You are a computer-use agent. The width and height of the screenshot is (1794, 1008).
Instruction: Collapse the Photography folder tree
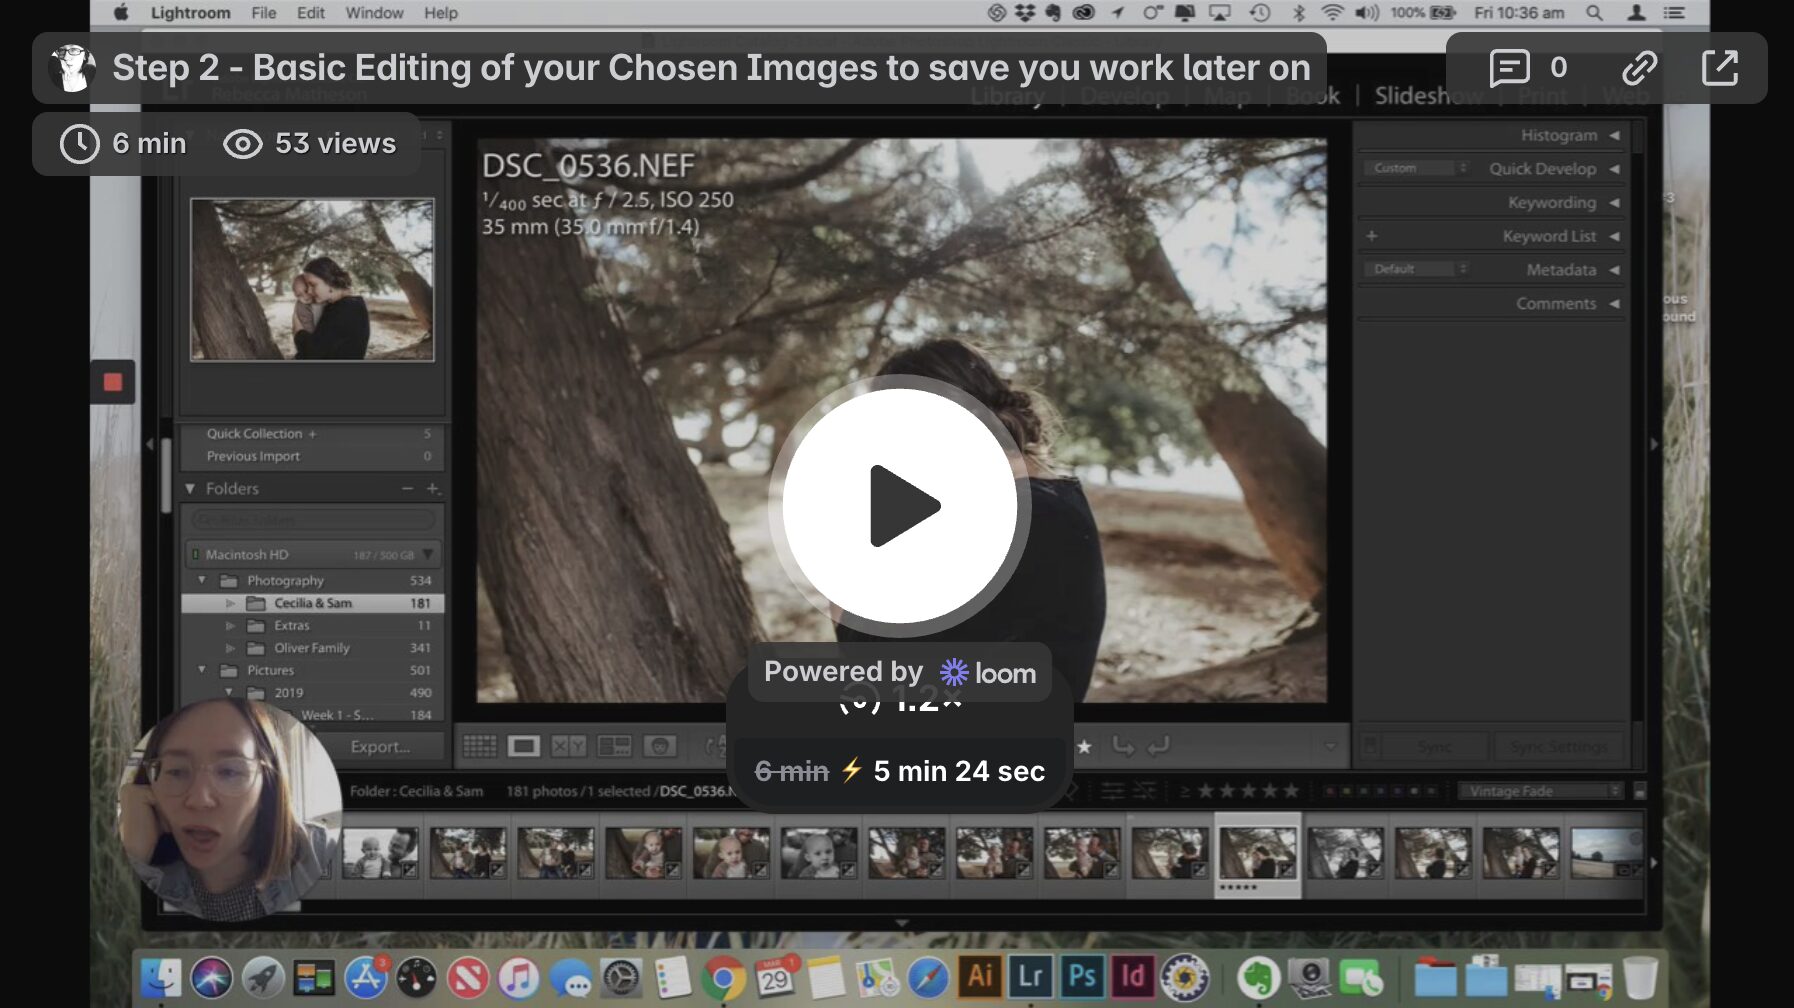(x=202, y=581)
